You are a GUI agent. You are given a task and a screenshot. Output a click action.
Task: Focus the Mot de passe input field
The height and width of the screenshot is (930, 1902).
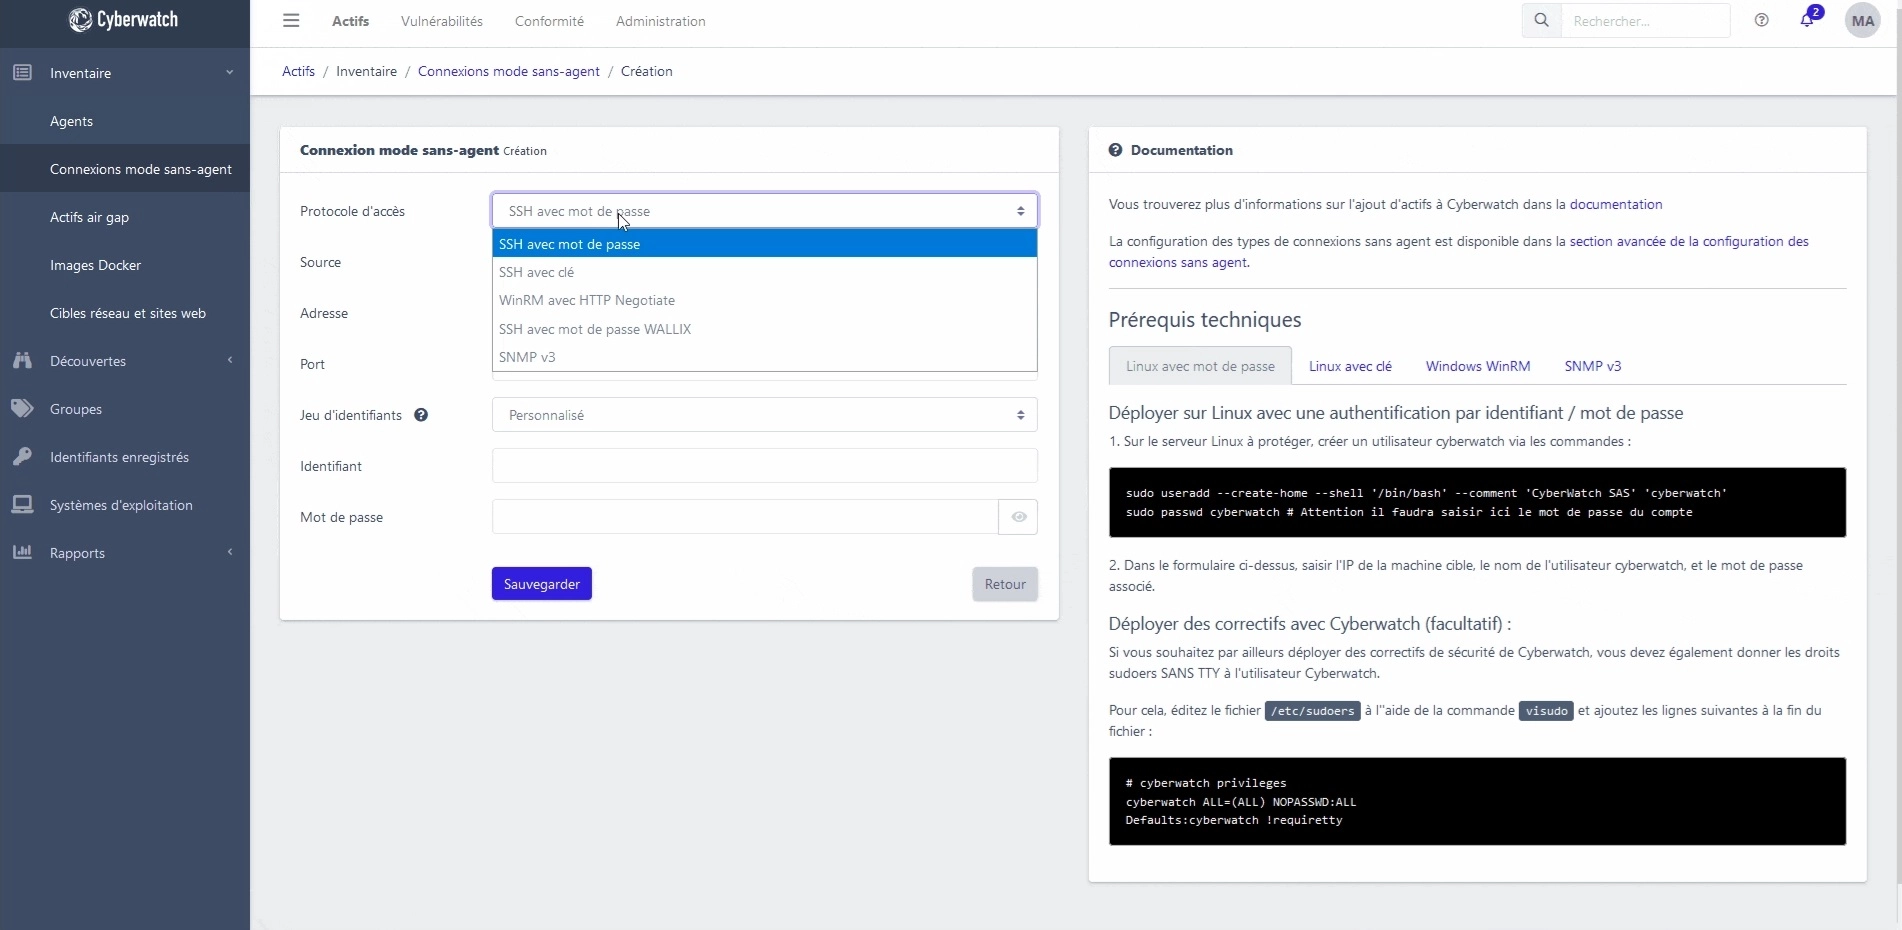click(x=745, y=517)
